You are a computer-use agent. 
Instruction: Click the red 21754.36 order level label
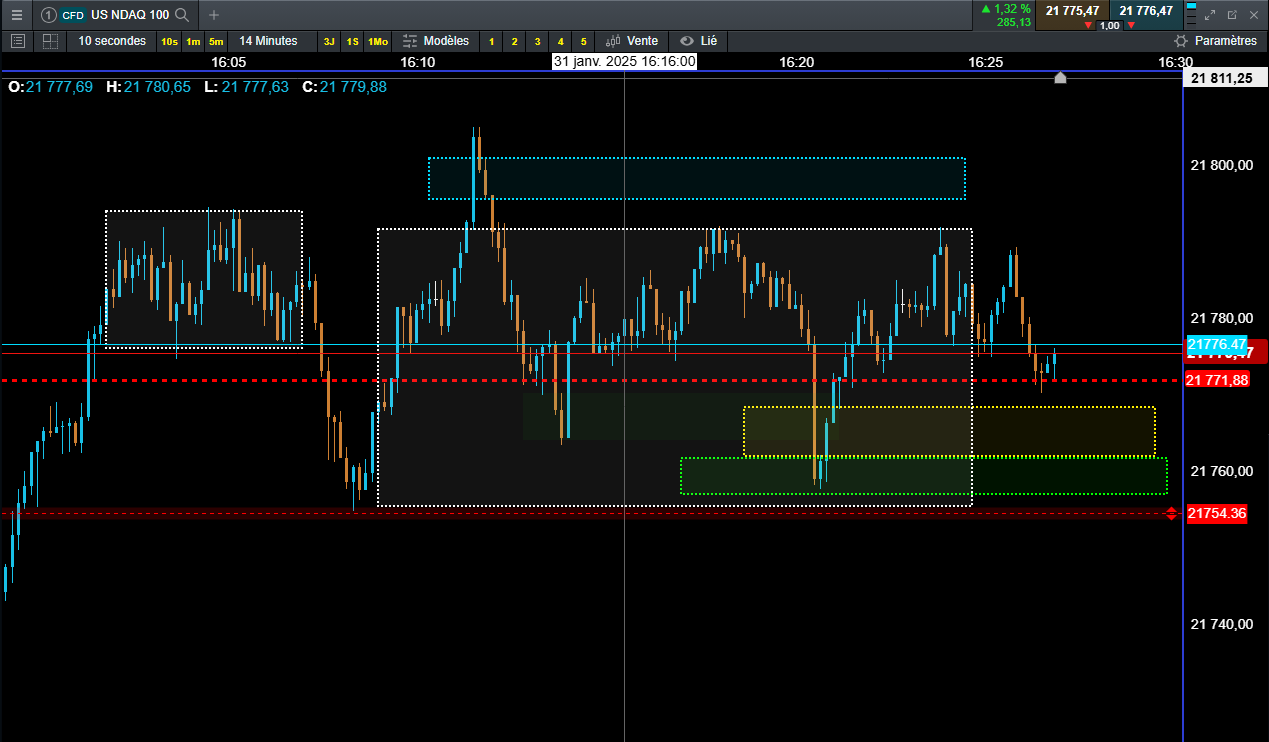point(1217,514)
